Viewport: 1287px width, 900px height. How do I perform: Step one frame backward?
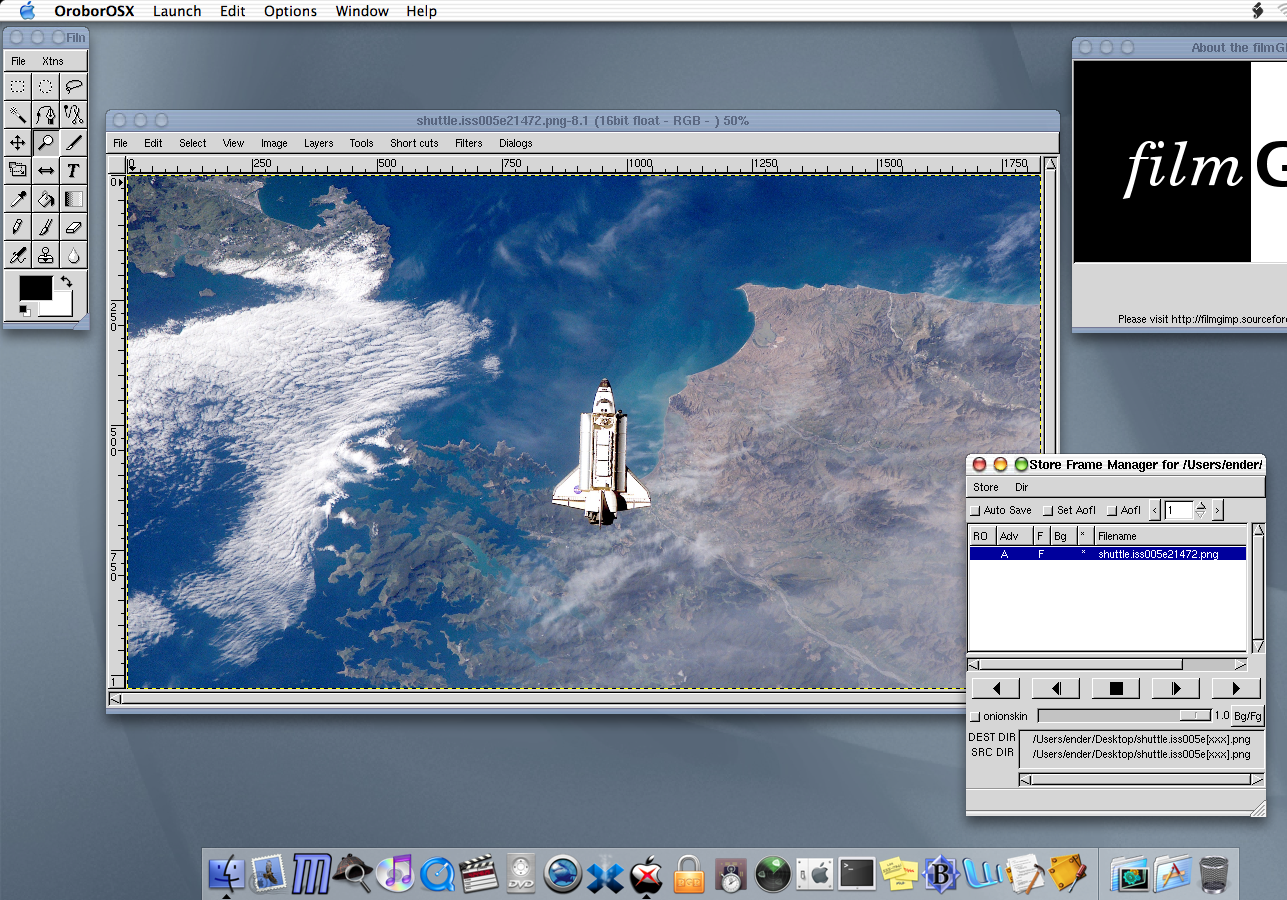[x=1055, y=688]
